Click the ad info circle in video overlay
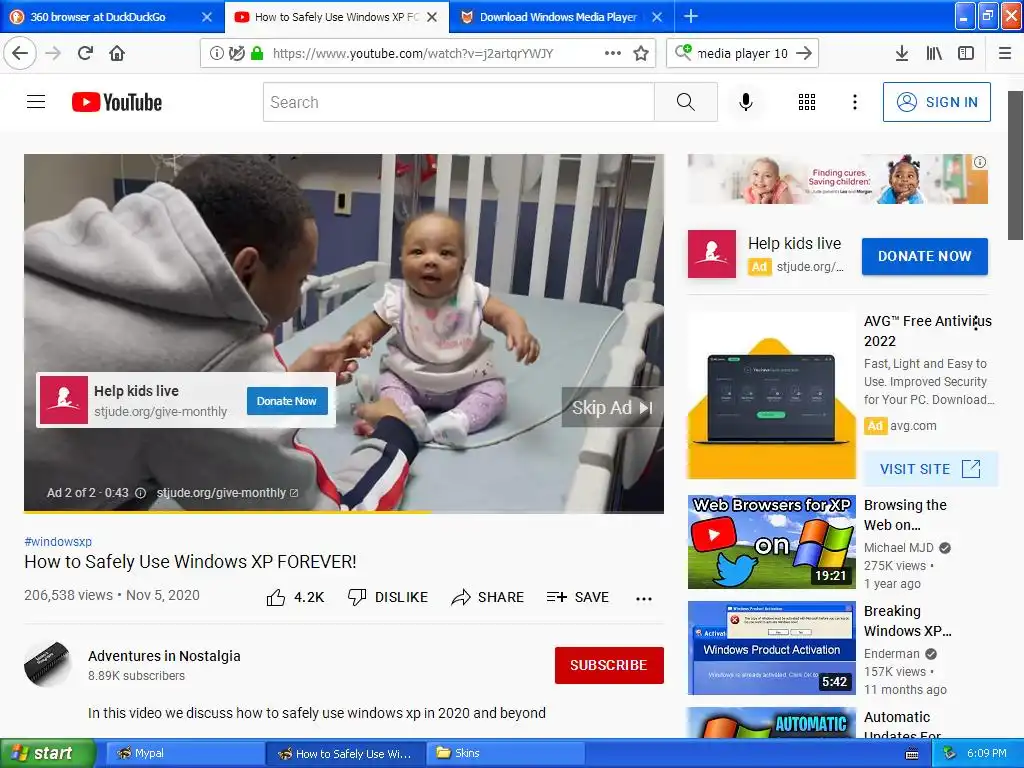 point(140,493)
